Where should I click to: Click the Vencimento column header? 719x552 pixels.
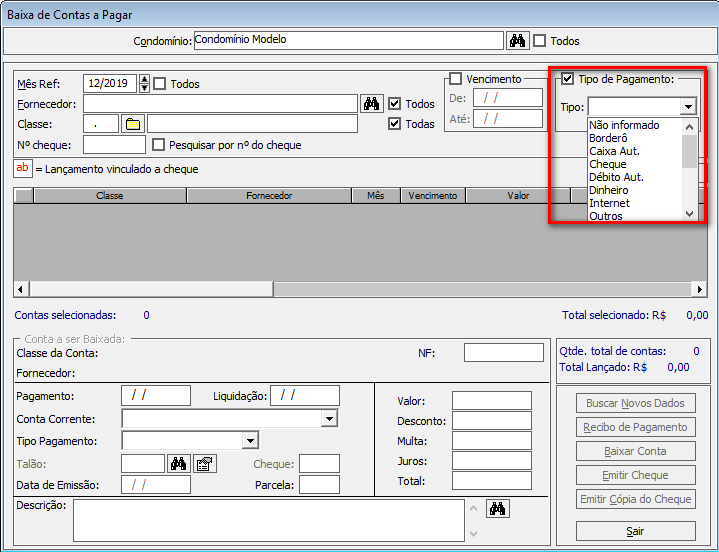point(433,196)
